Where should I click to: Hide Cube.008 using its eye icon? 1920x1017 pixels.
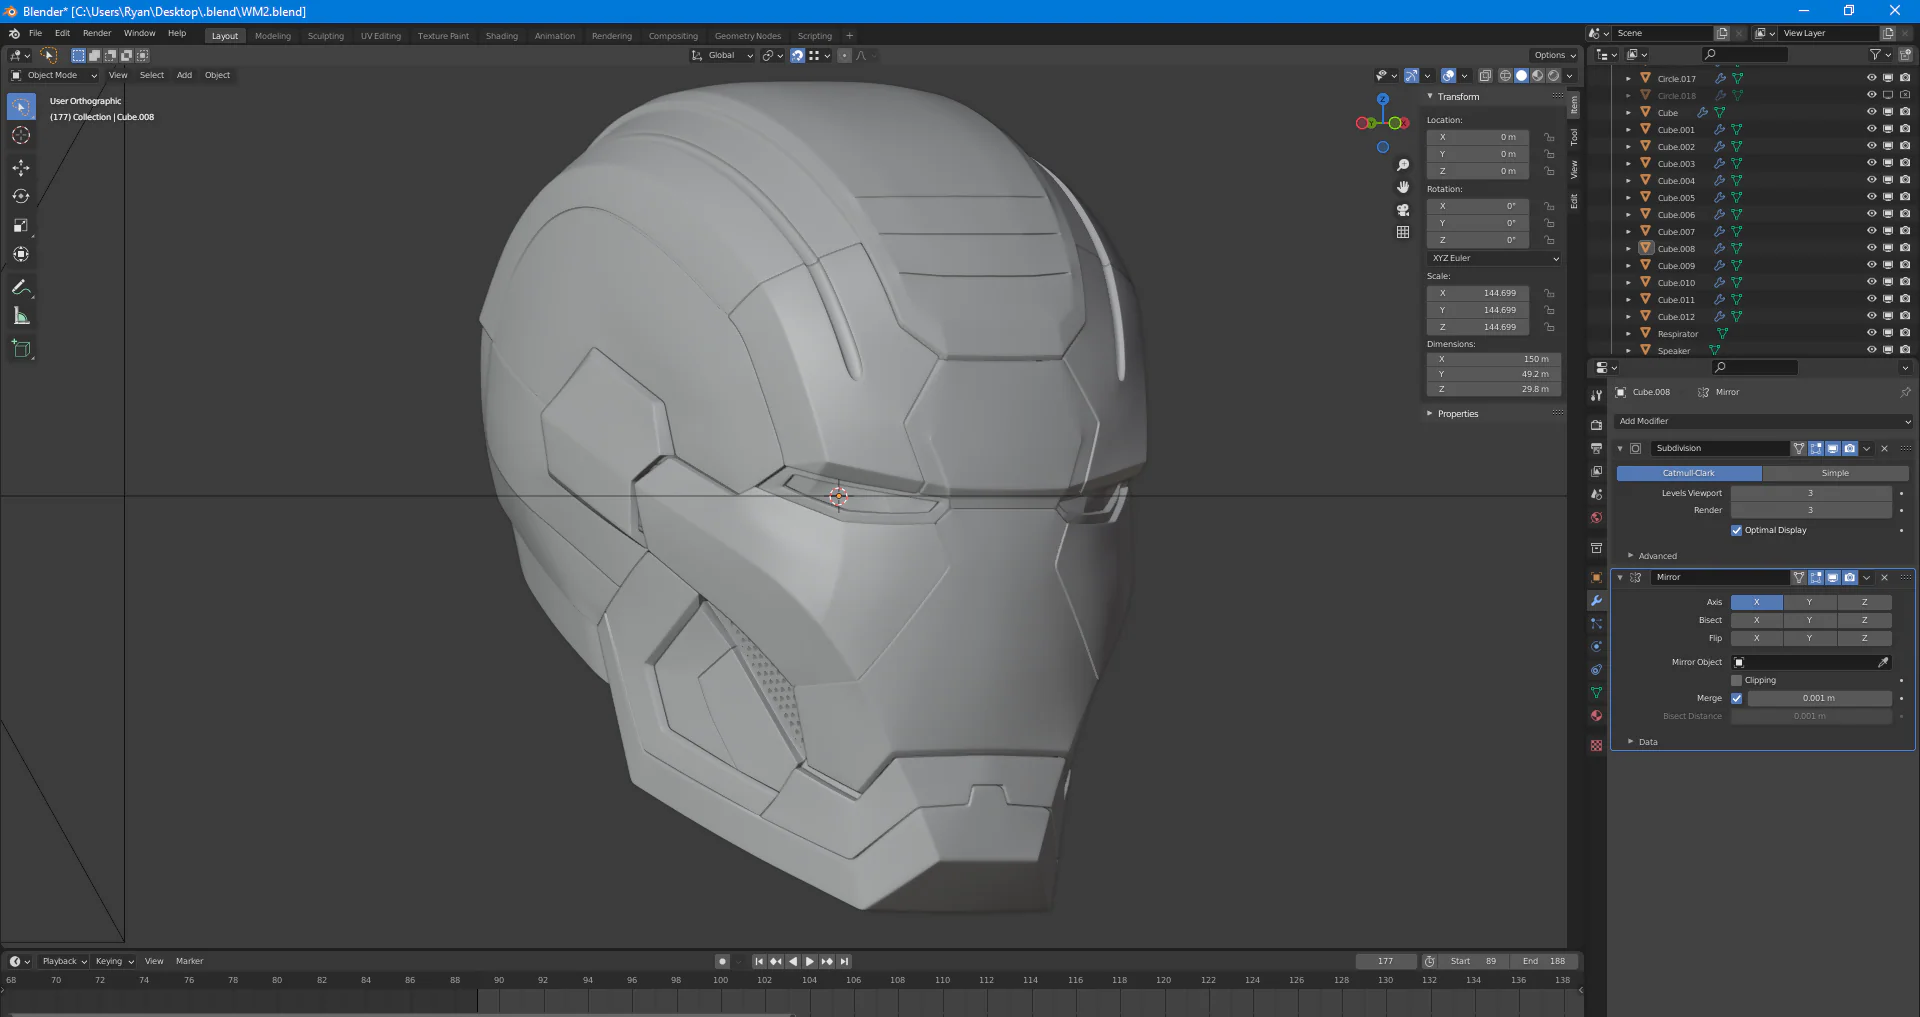point(1871,248)
